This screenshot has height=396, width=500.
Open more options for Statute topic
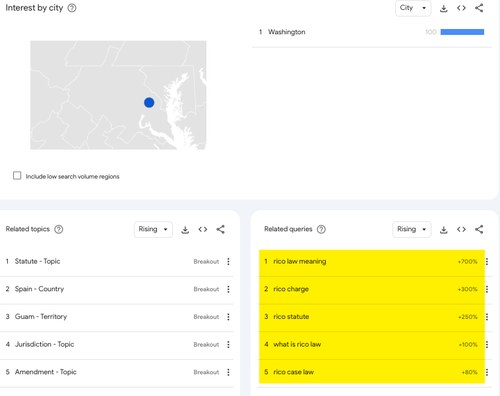click(x=228, y=261)
